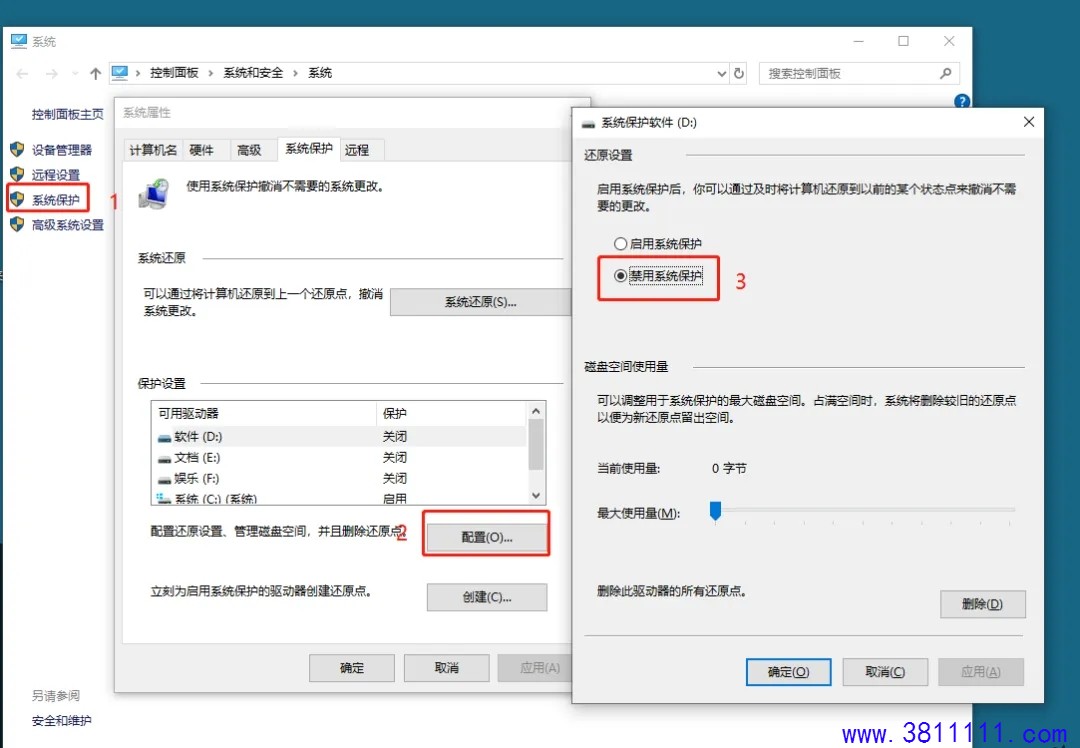Select 系统和安全 in the breadcrumb path
Screen dimensions: 1080x748
[x=253, y=73]
